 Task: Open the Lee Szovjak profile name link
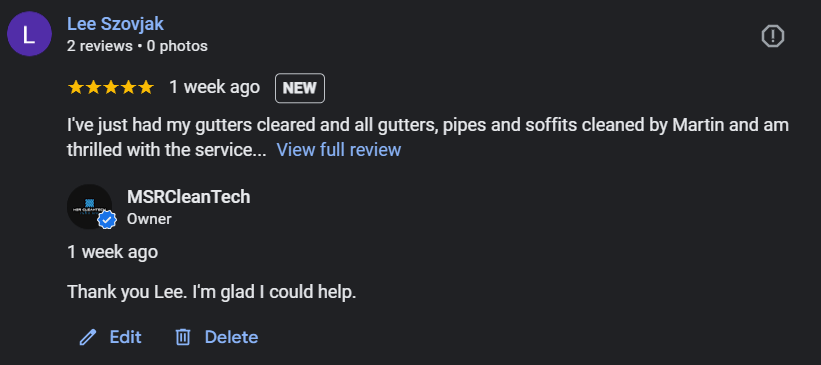(115, 24)
